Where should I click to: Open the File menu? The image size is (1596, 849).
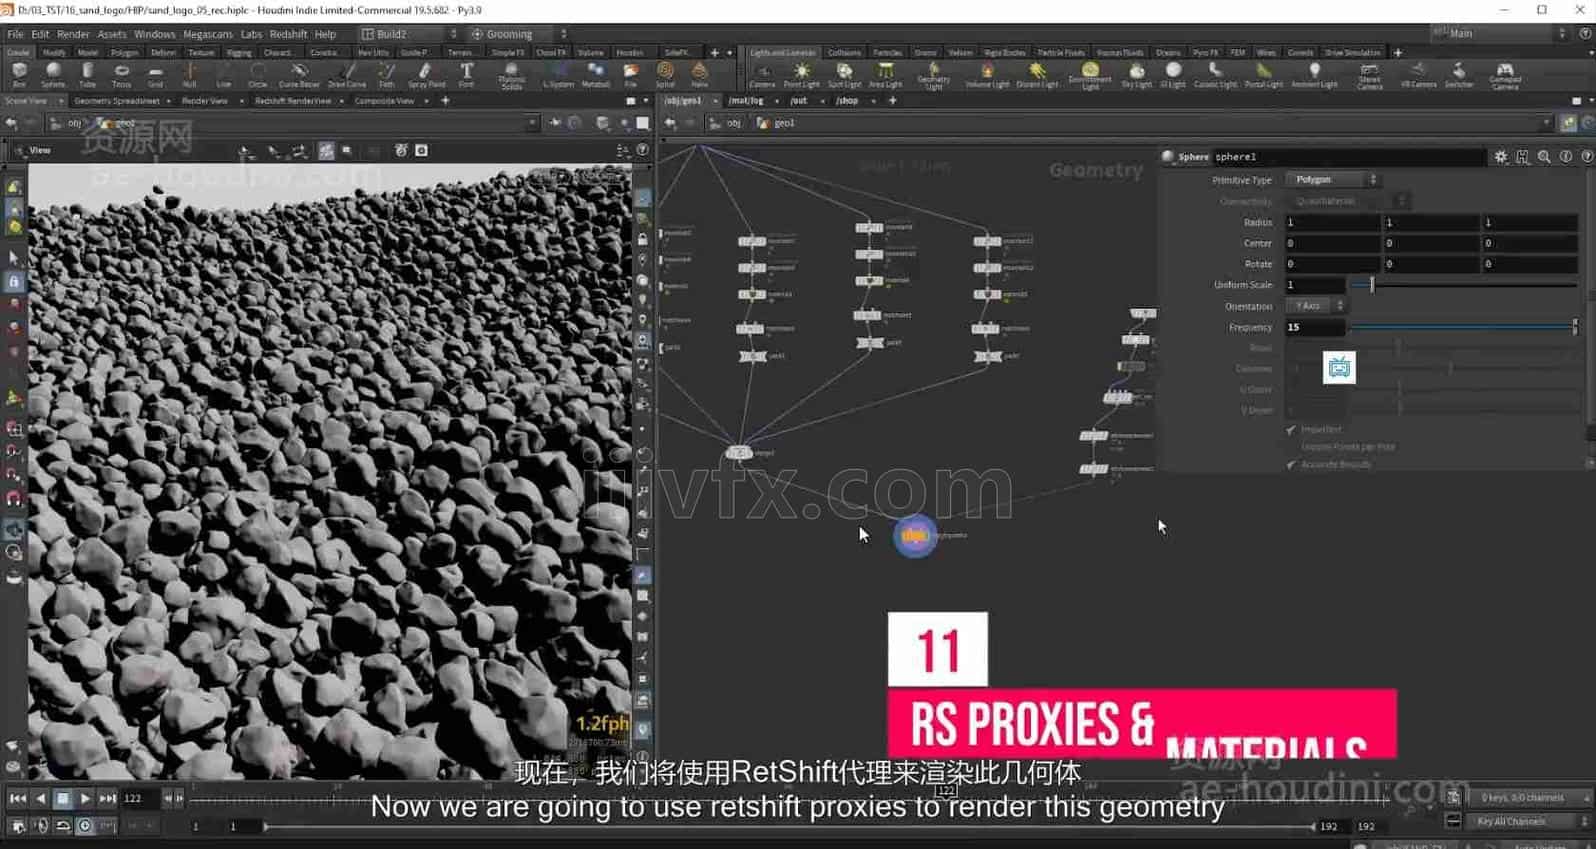coord(15,34)
